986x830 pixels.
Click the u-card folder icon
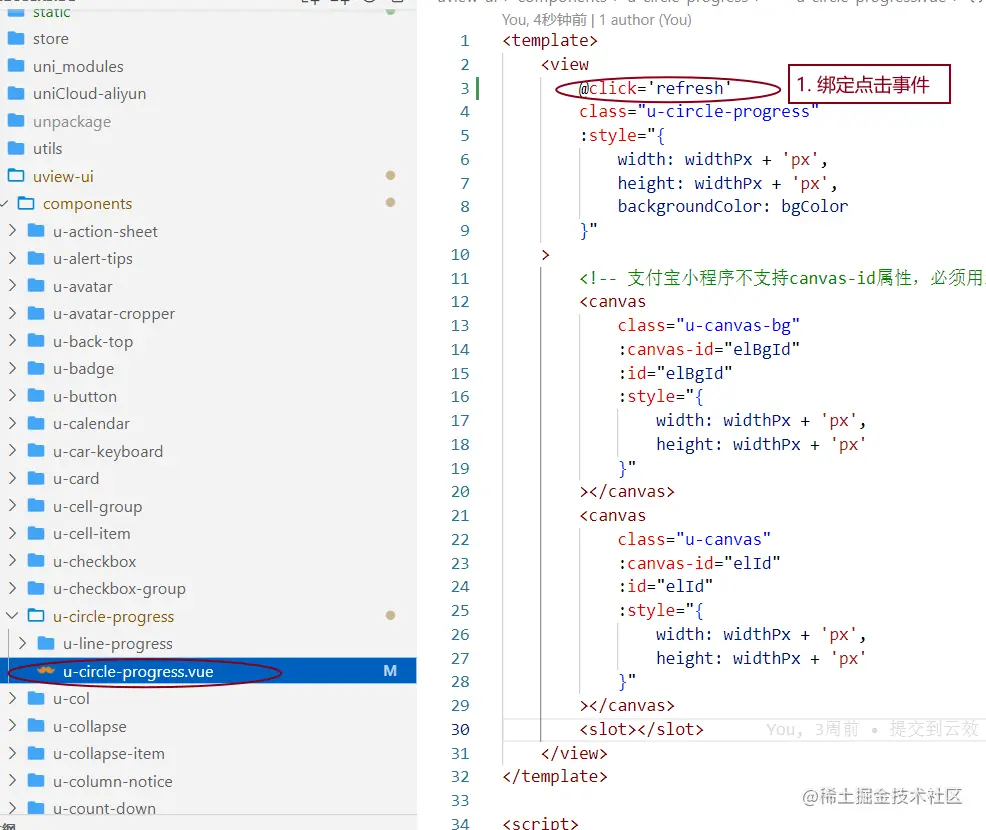pos(36,478)
